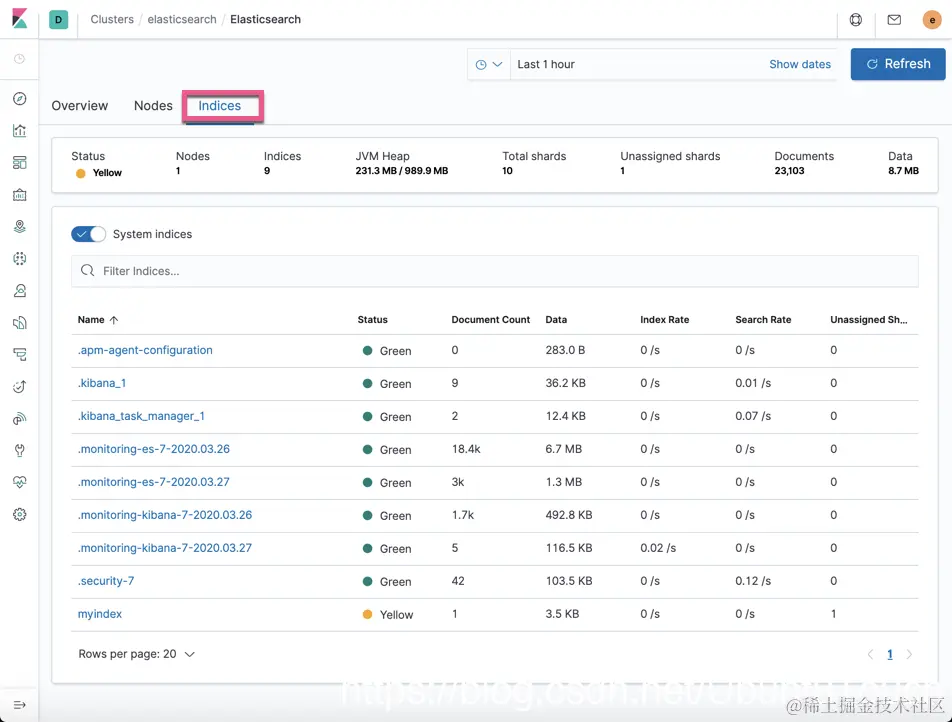The width and height of the screenshot is (952, 722).
Task: Open the newsfeed mail icon
Action: (x=894, y=20)
